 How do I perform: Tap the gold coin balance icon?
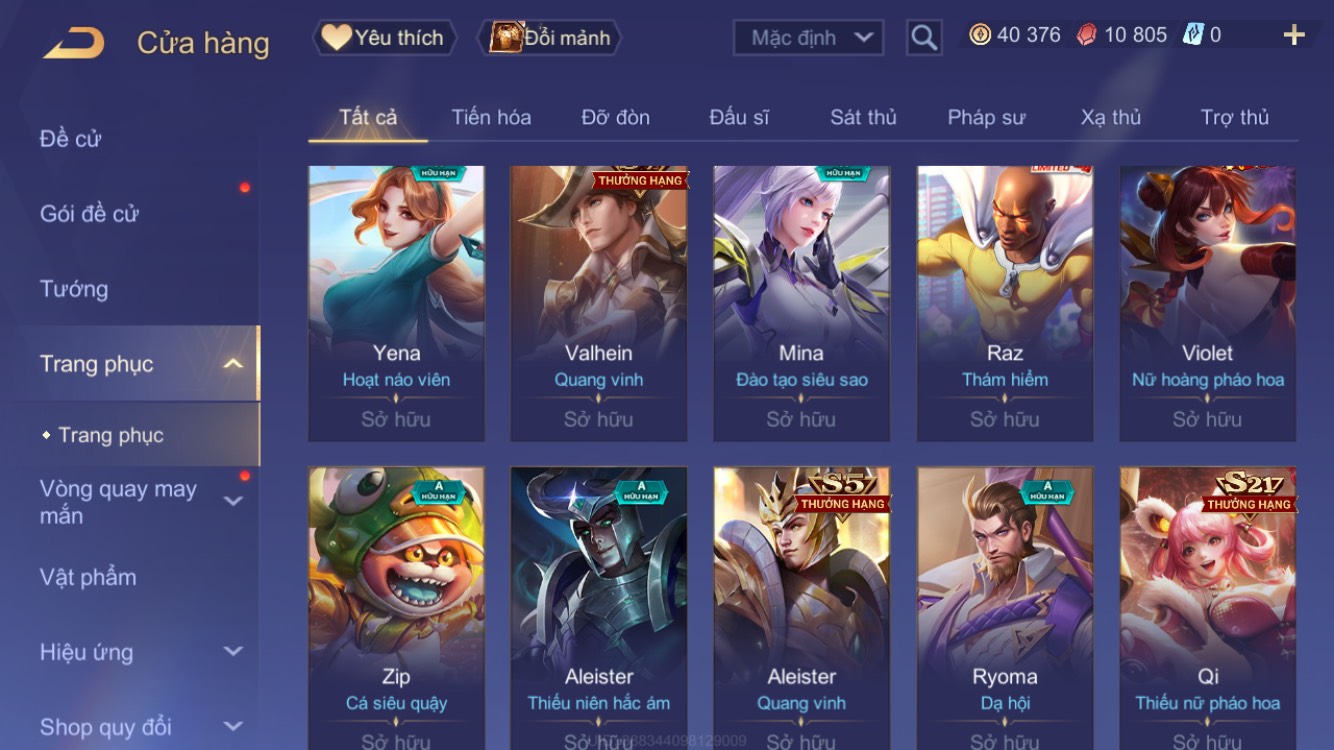(x=980, y=35)
